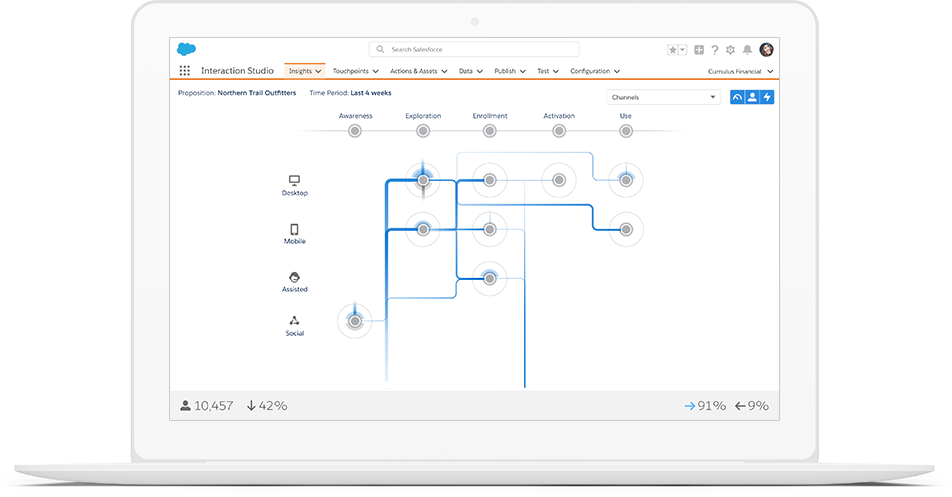The width and height of the screenshot is (952, 497).
Task: Click the global actions plus icon
Action: [x=699, y=50]
